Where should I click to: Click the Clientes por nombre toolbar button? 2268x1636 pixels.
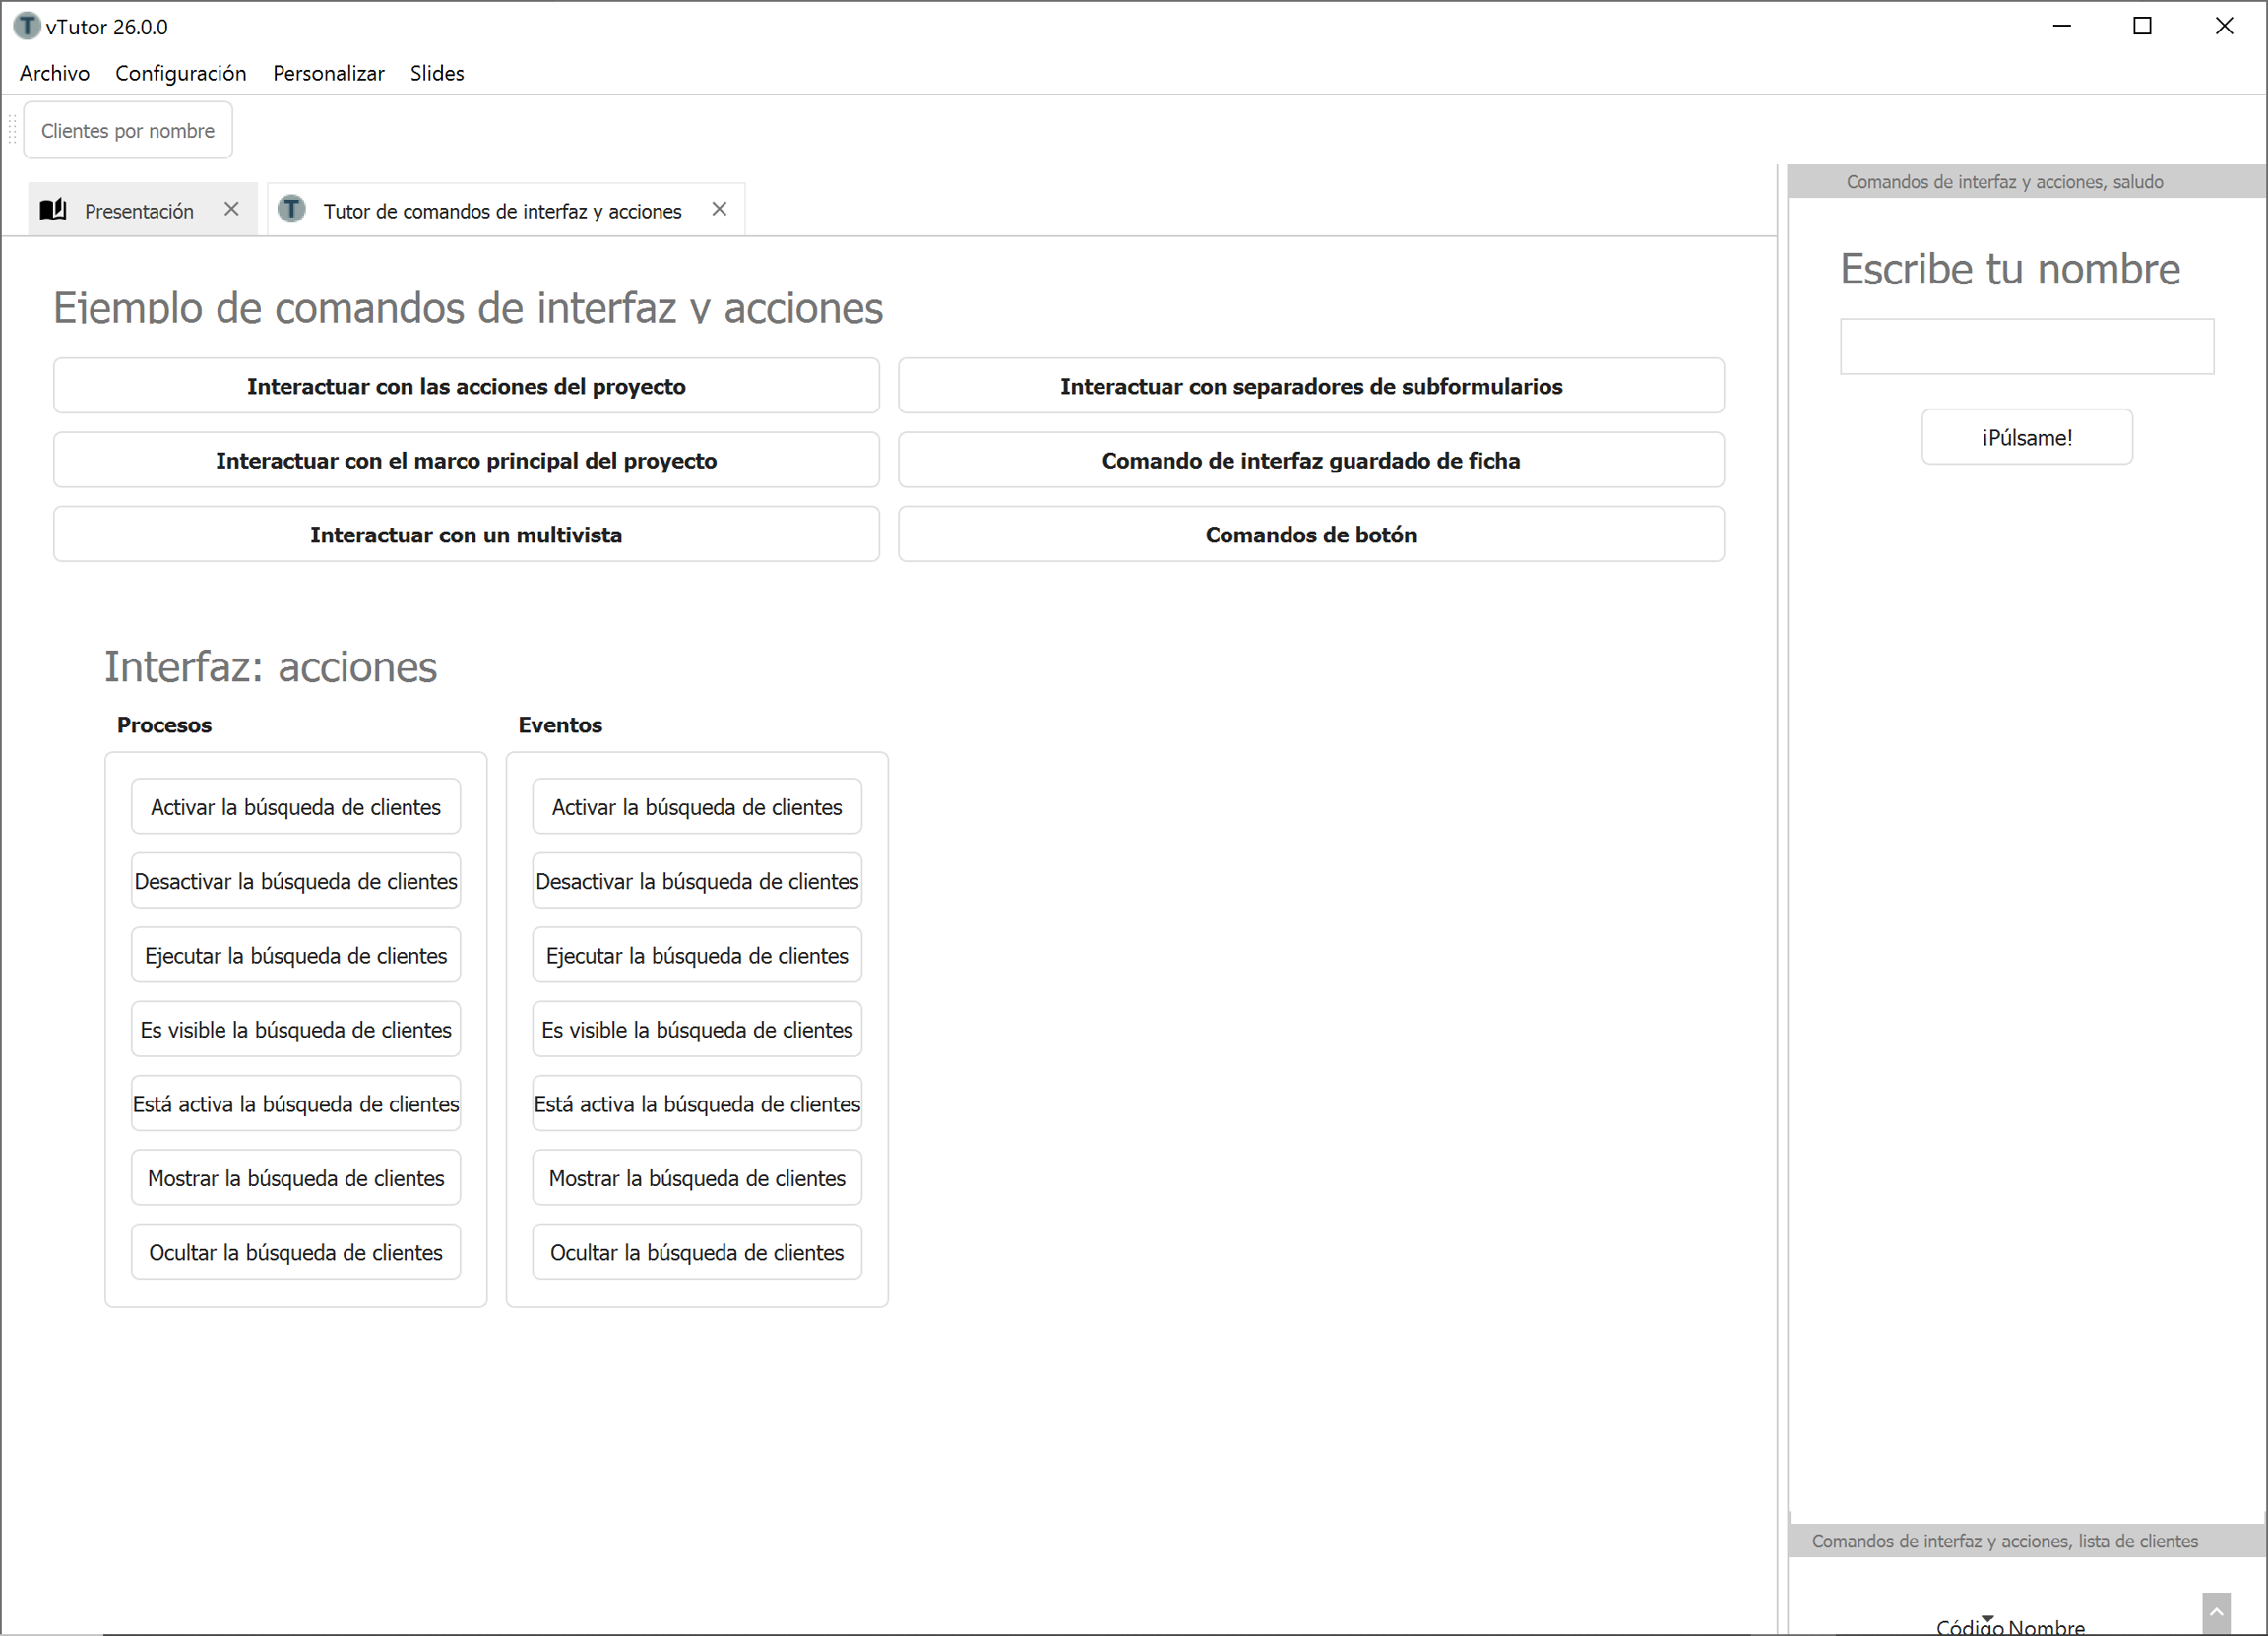pyautogui.click(x=128, y=131)
